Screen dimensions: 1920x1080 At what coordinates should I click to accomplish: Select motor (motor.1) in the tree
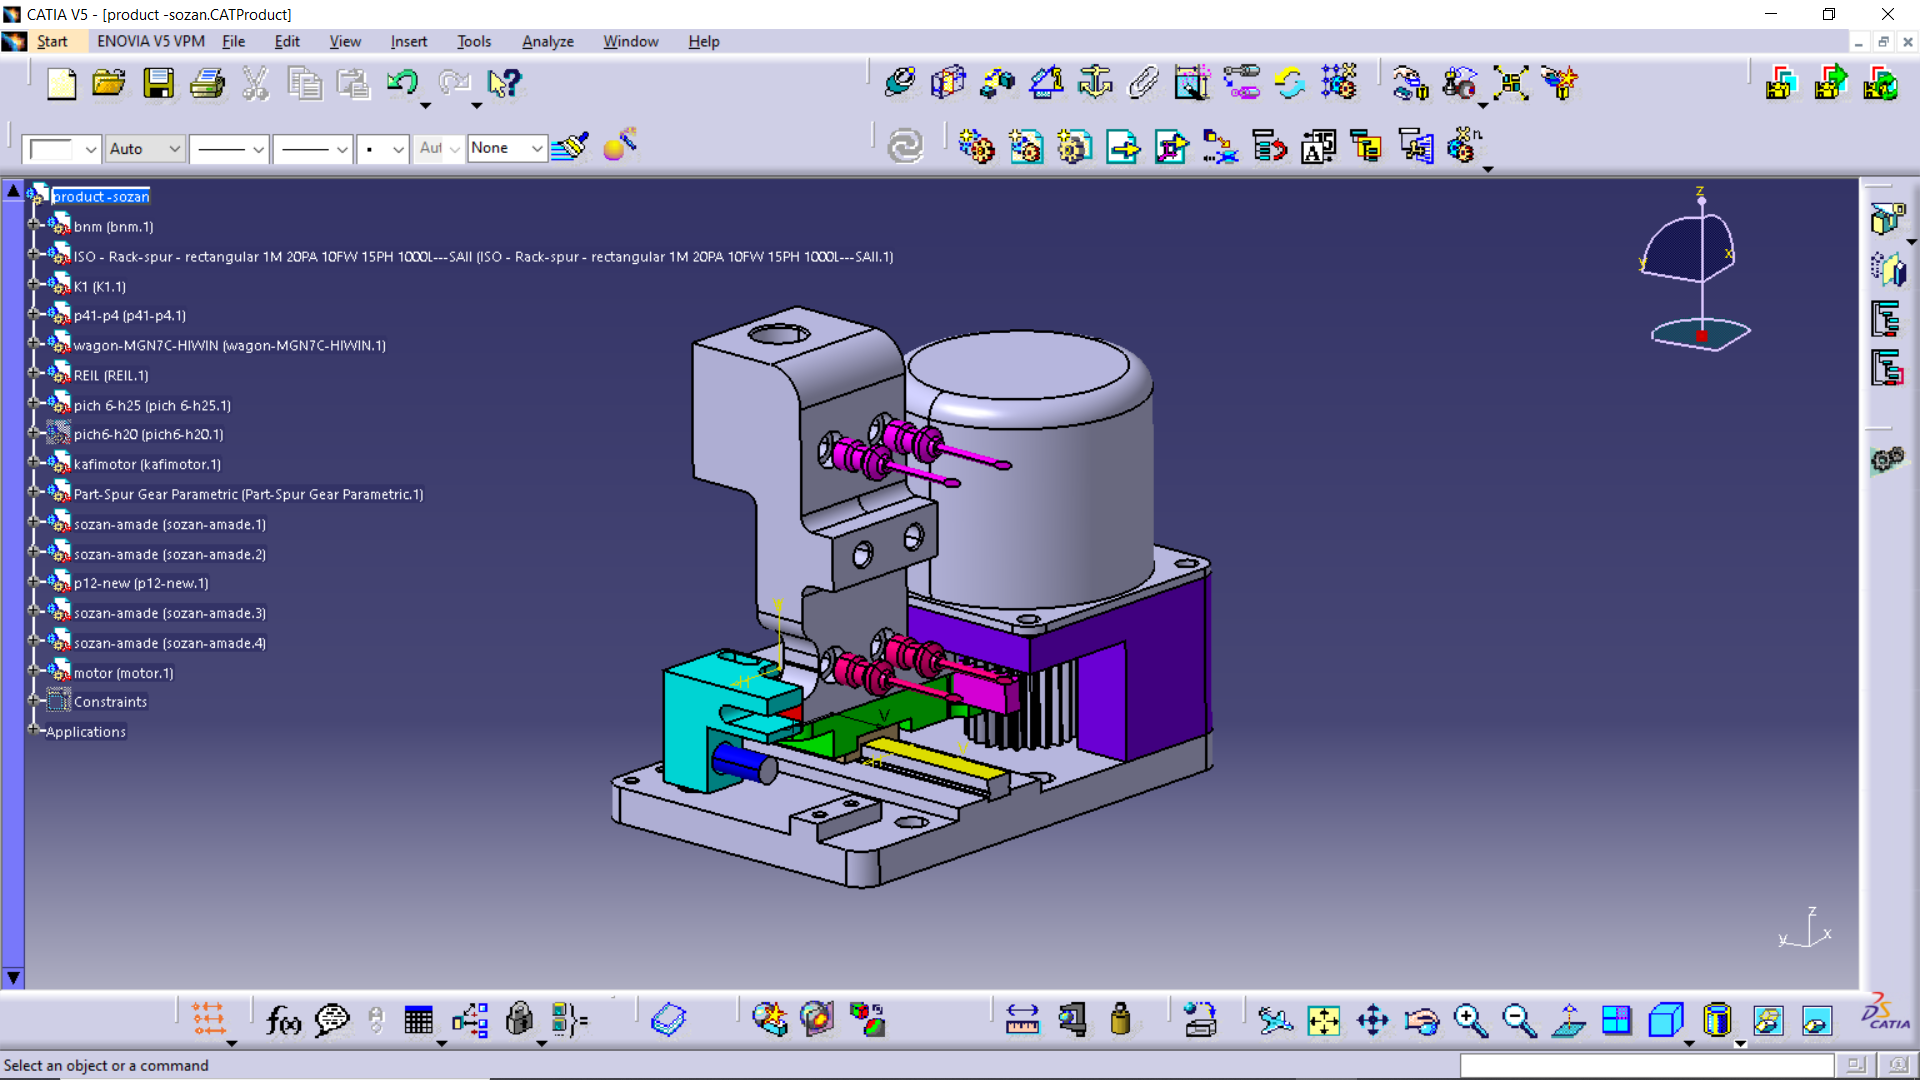pos(123,673)
